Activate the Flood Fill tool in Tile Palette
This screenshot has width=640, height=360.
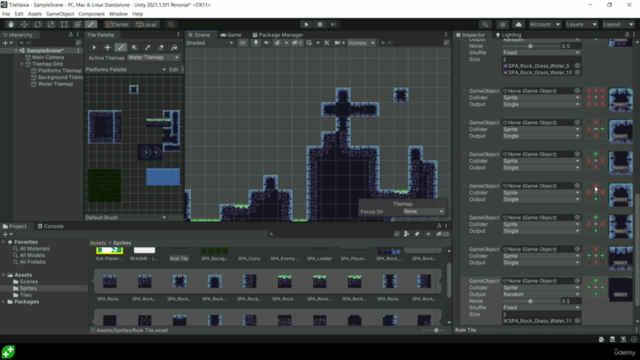[x=174, y=47]
